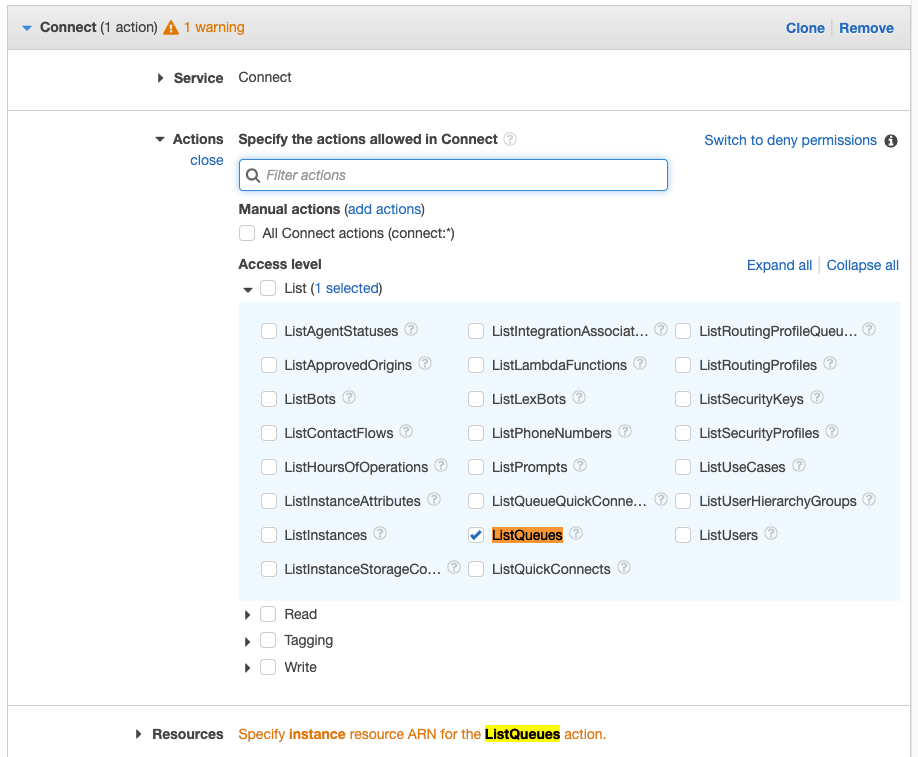Screen dimensions: 918x757
Task: Uncheck the ListQueues checkbox
Action: tap(476, 535)
